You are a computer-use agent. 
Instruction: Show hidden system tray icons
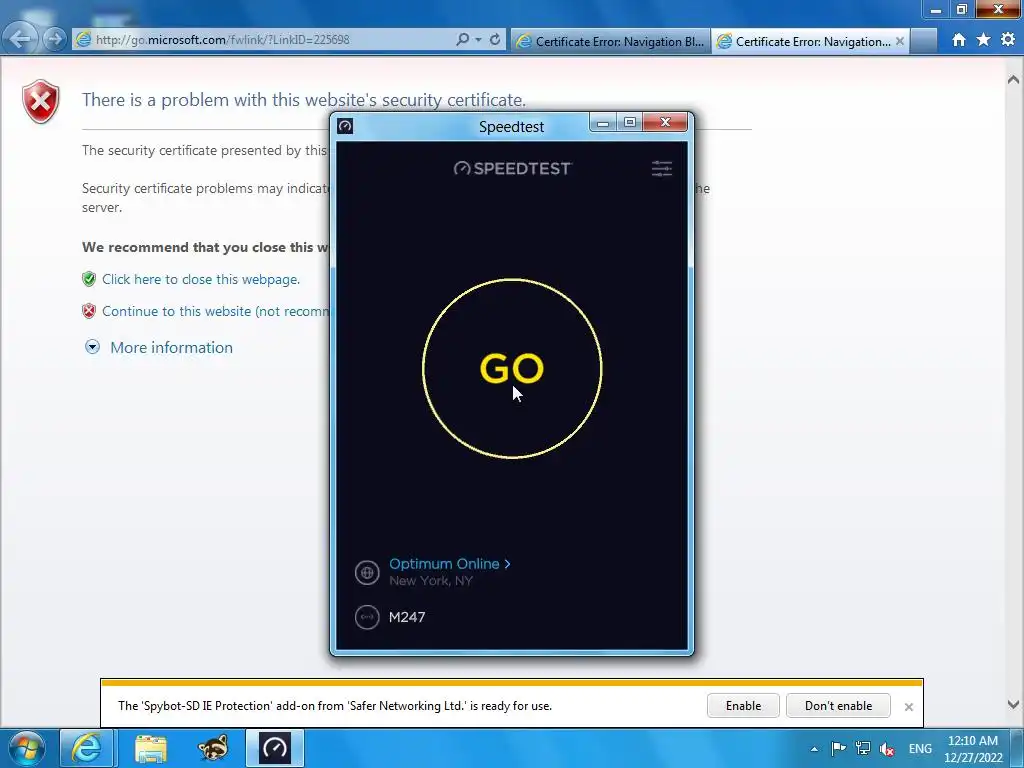click(x=814, y=749)
